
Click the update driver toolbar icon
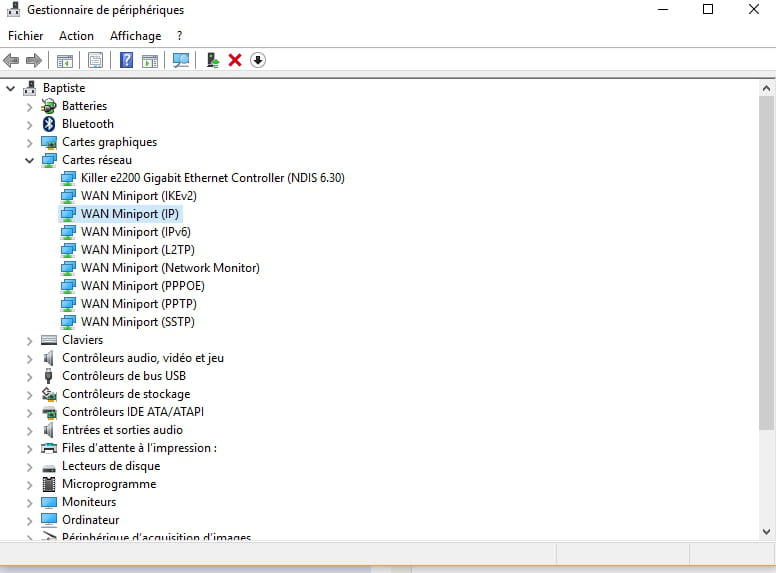tap(212, 60)
